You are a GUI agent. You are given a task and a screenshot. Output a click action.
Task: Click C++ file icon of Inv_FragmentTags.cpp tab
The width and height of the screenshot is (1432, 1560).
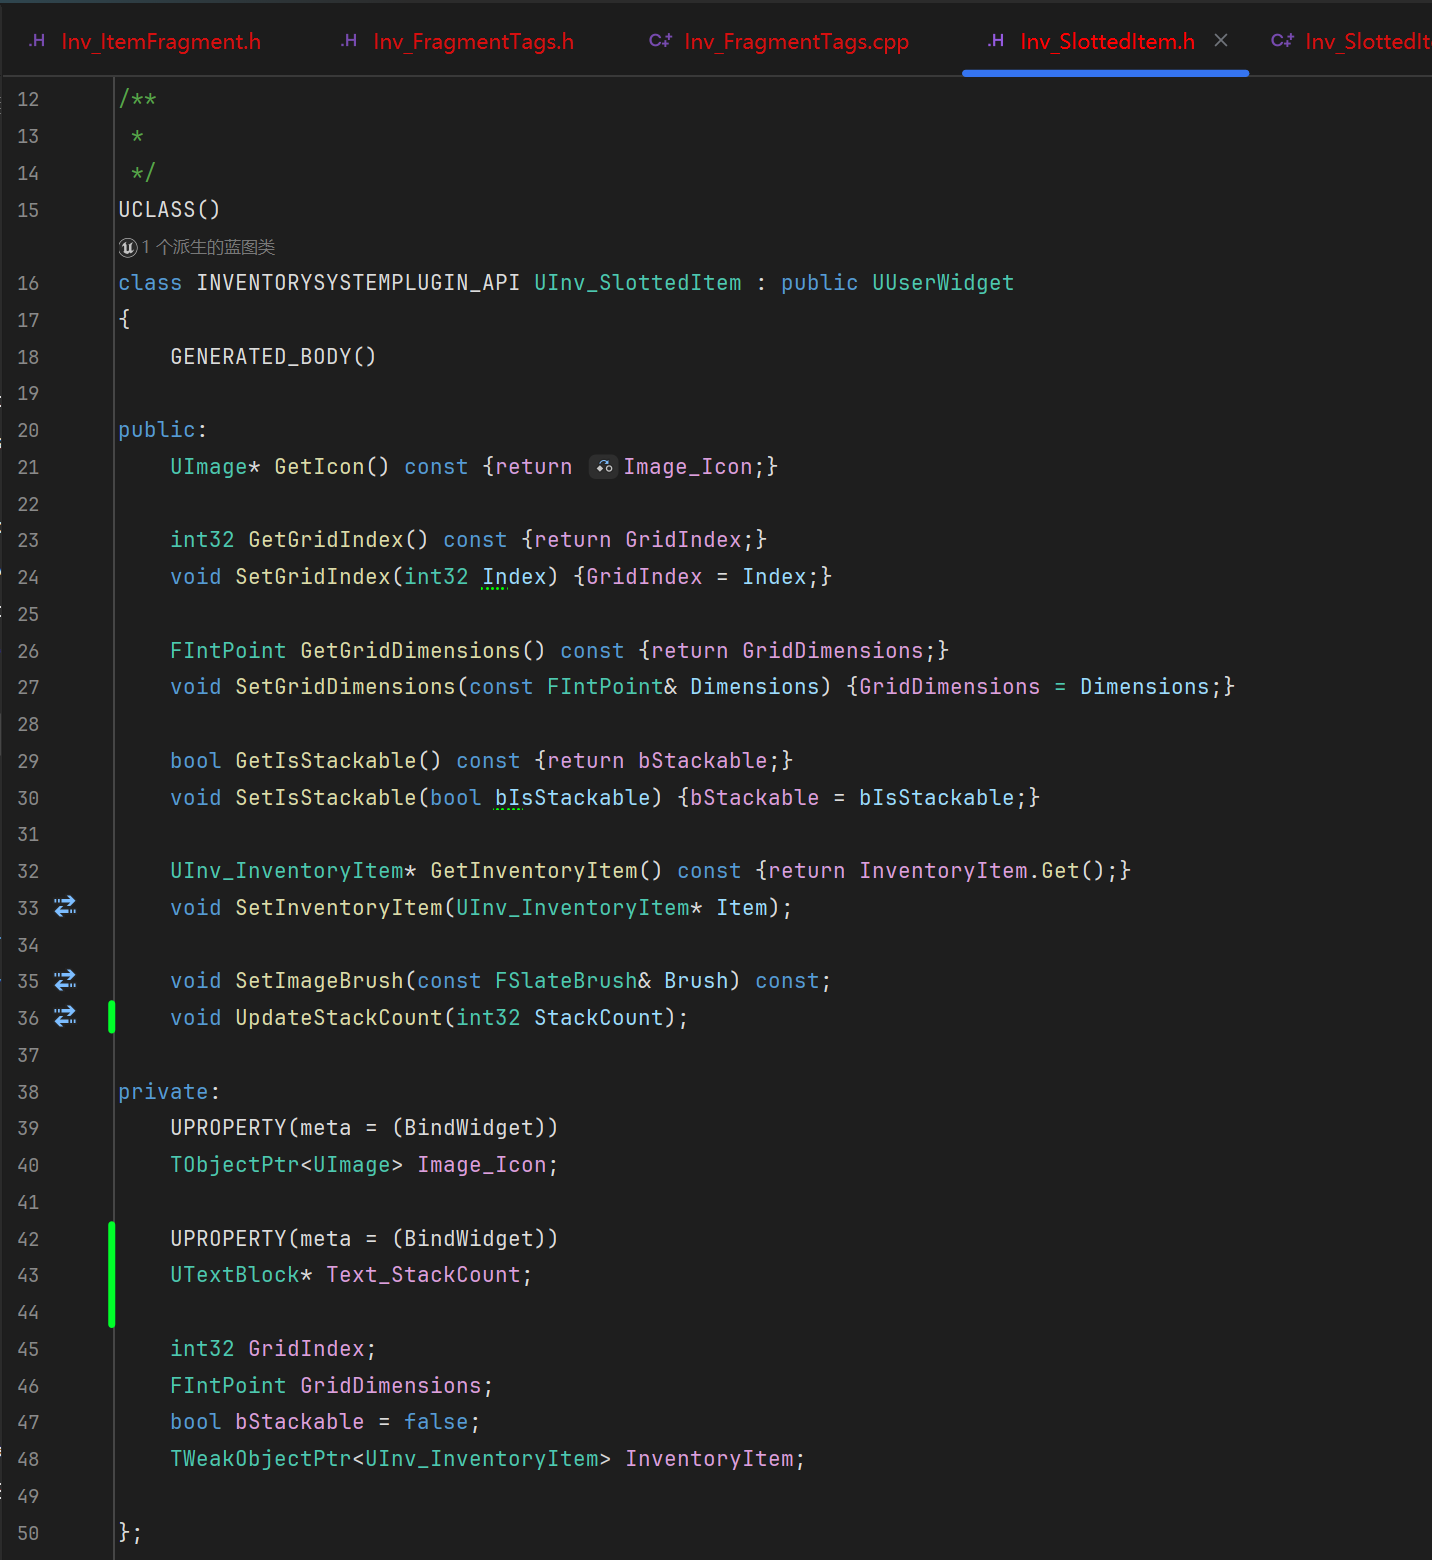[x=660, y=41]
